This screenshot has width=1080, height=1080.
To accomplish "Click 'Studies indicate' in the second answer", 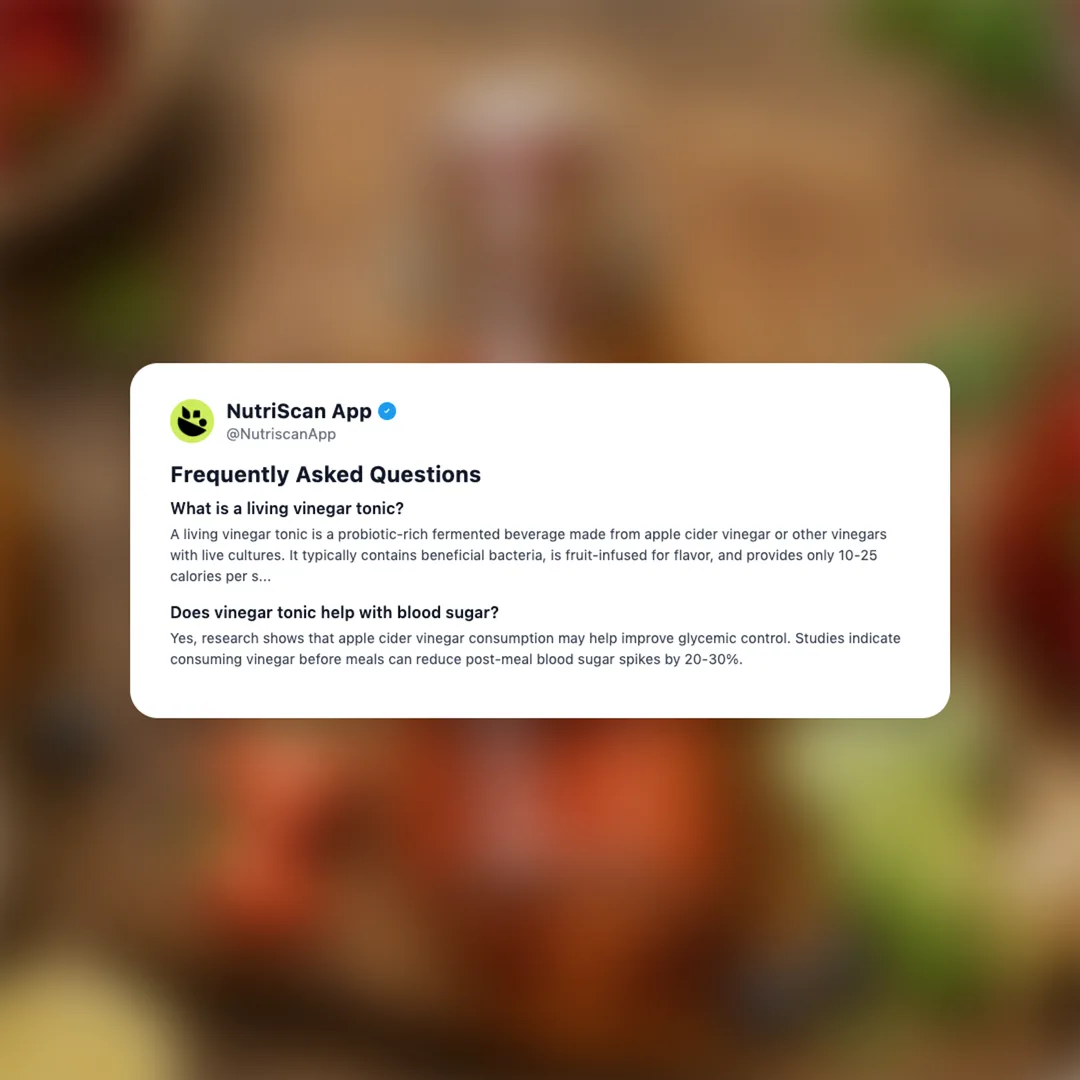I will 848,638.
